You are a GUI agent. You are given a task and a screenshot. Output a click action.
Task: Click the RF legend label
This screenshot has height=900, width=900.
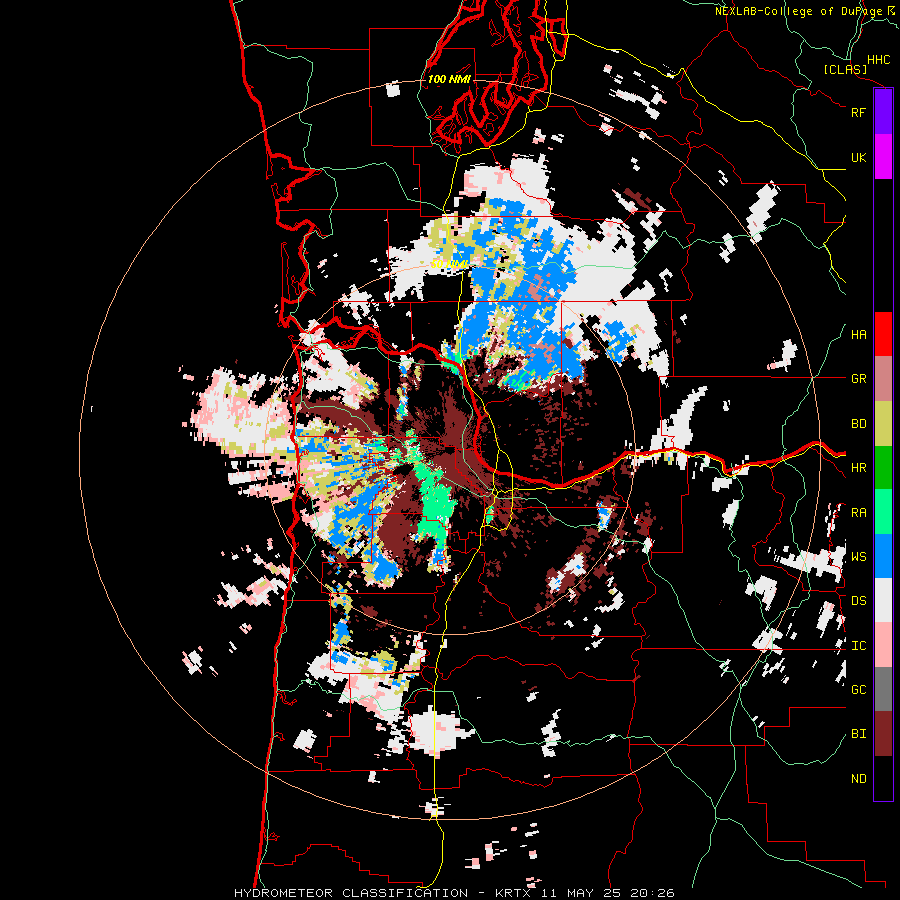[858, 112]
